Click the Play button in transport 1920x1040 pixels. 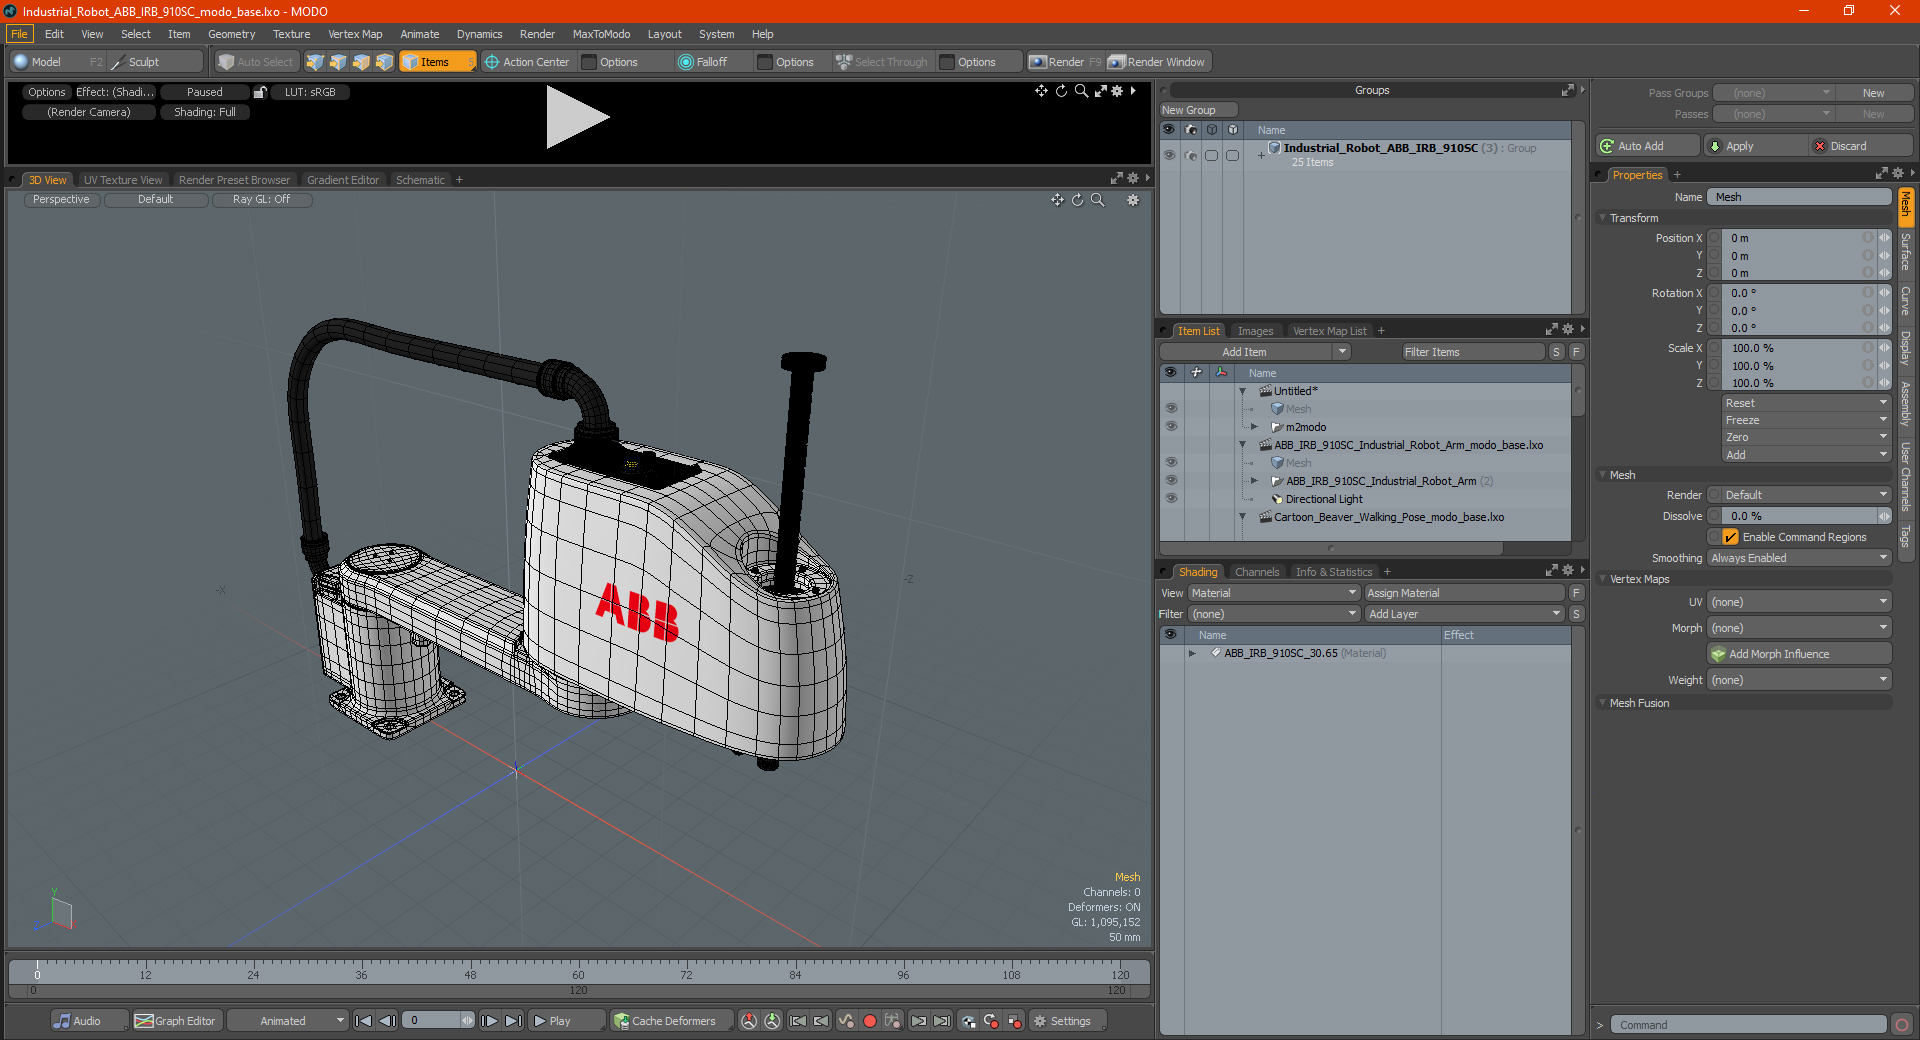566,1021
